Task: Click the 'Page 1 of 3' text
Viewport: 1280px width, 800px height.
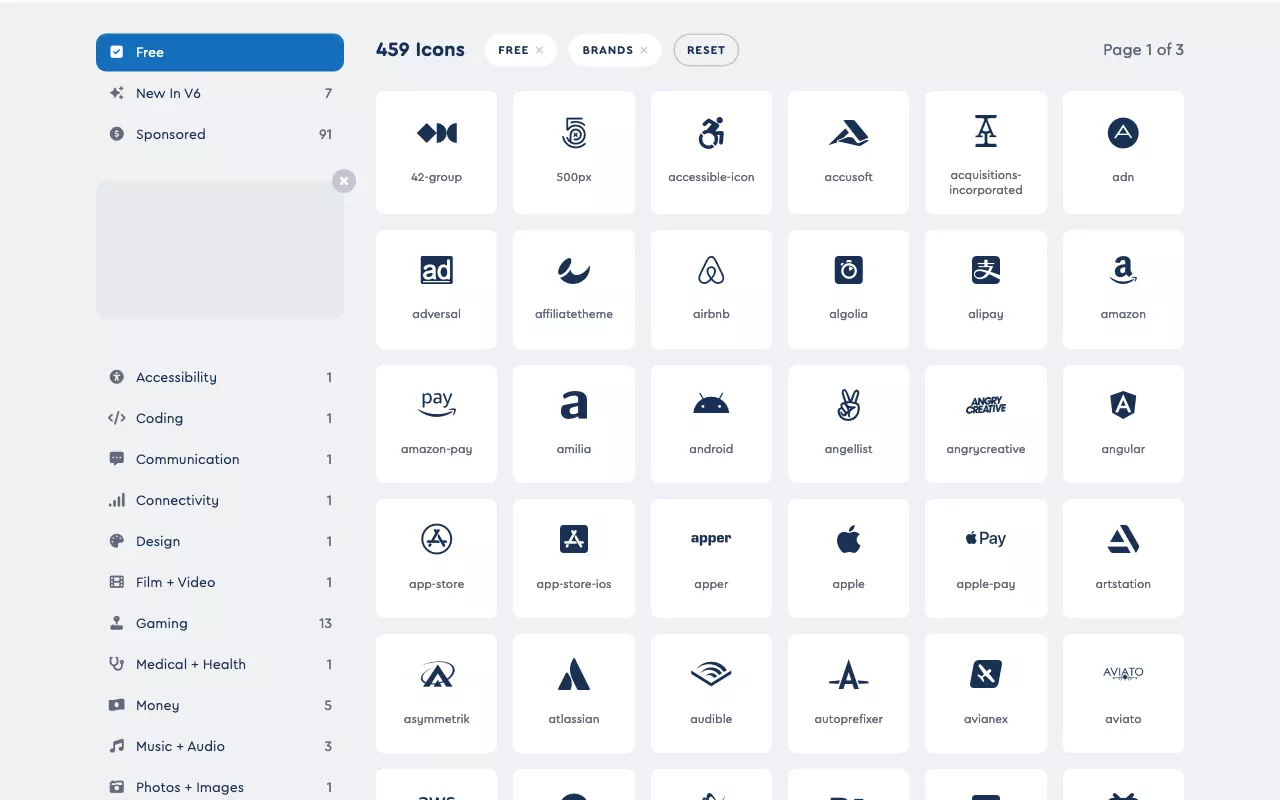Action: [1143, 50]
